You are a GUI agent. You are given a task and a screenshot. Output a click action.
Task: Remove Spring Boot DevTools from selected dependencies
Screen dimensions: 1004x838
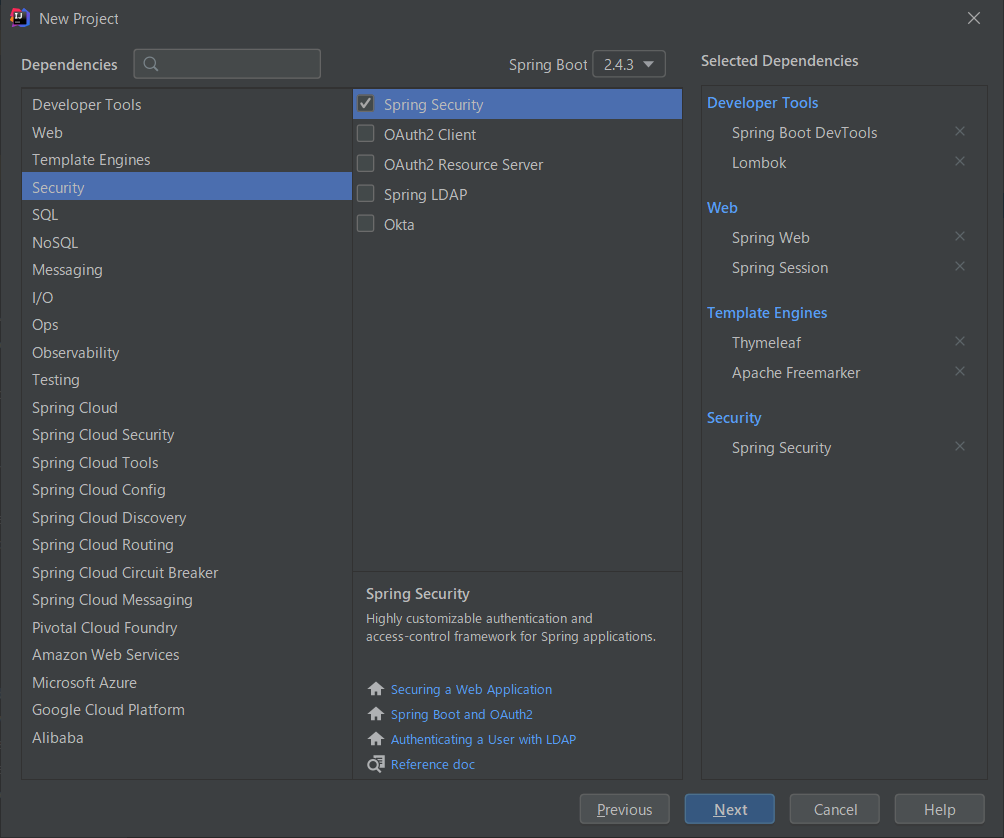(x=960, y=131)
